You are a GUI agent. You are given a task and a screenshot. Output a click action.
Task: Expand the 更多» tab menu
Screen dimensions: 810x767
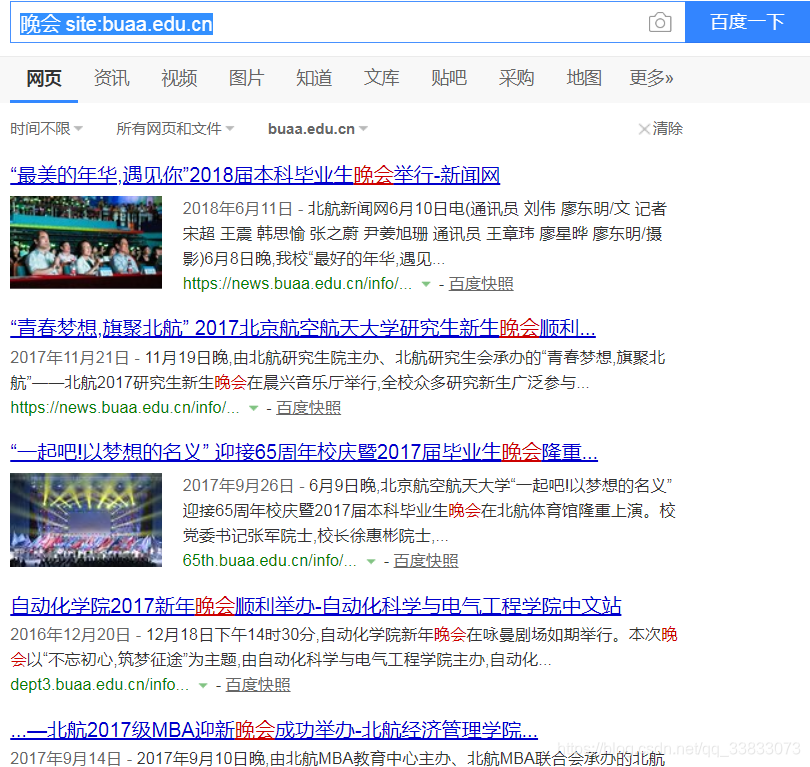651,78
